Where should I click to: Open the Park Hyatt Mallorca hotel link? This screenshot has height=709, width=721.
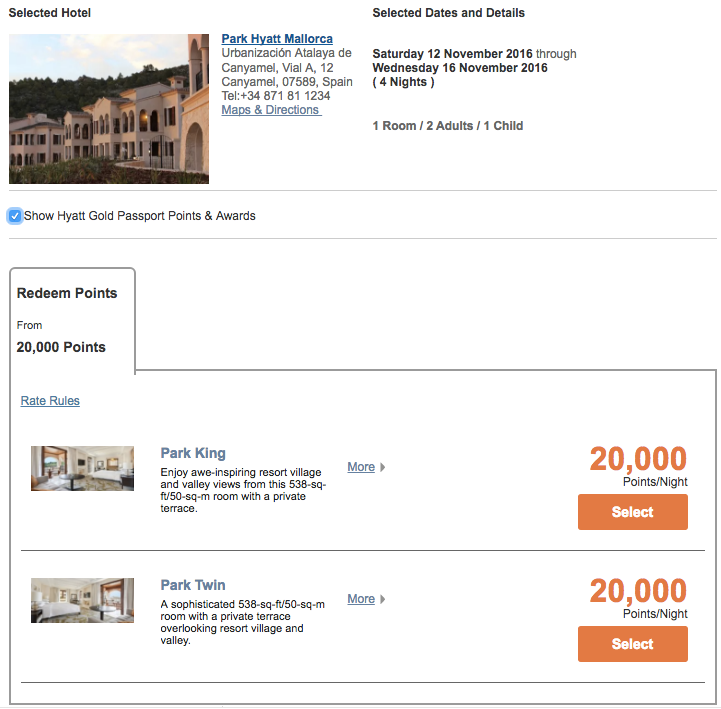[x=277, y=39]
